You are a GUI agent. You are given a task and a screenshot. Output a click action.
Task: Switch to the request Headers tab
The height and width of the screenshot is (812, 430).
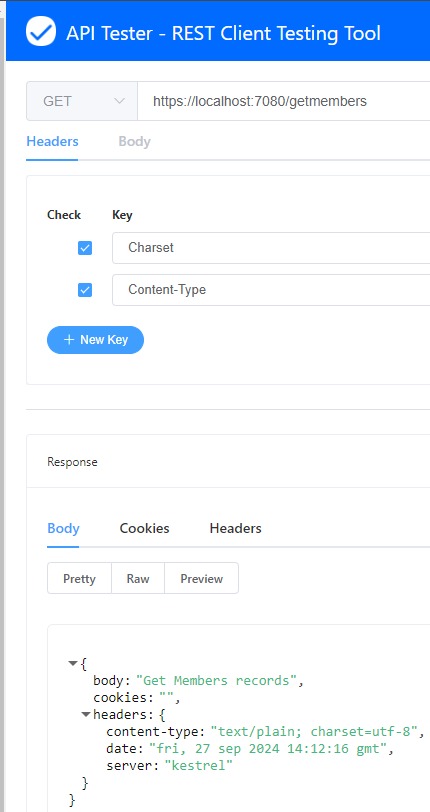(x=52, y=142)
